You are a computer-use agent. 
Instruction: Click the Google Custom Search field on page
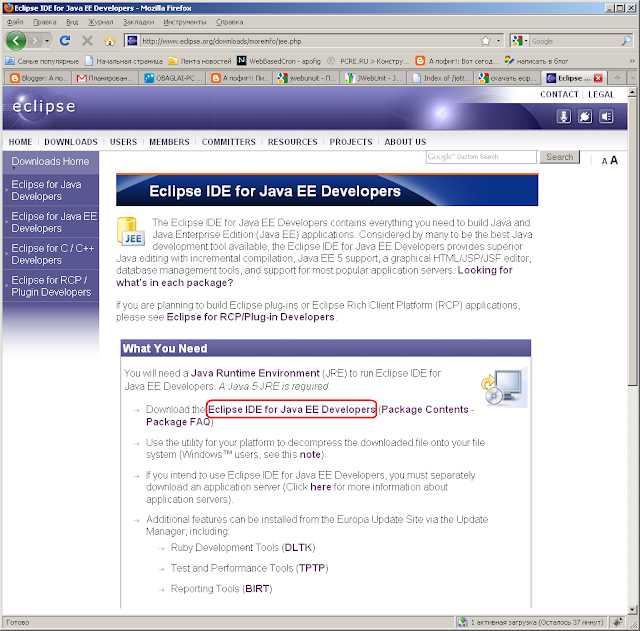pos(481,157)
